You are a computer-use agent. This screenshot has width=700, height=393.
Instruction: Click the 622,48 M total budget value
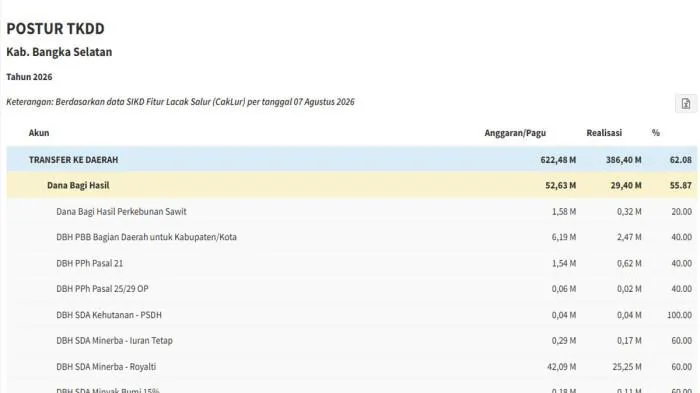[558, 159]
